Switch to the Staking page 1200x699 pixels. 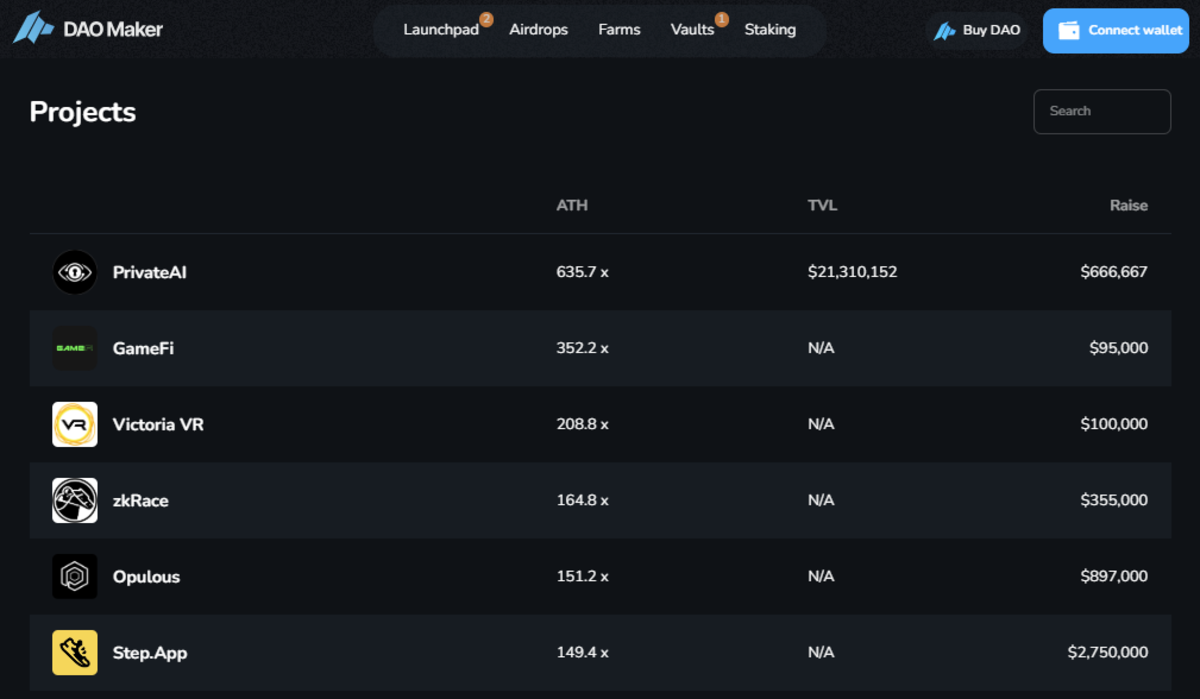[x=770, y=30]
